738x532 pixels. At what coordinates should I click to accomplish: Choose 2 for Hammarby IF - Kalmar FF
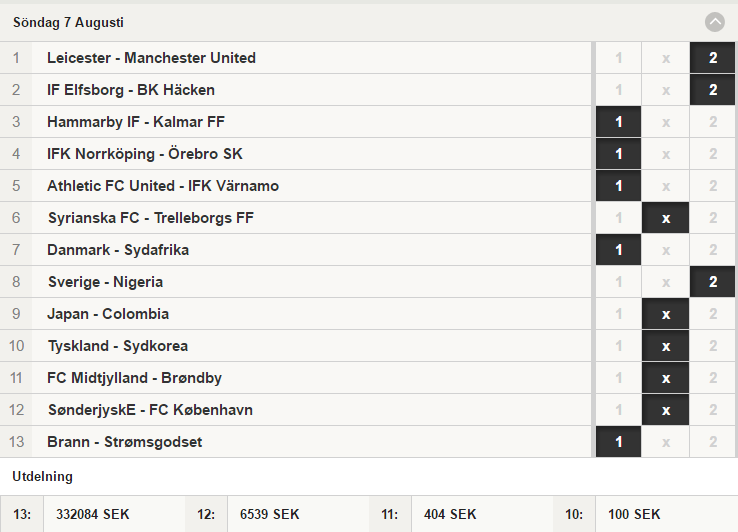[713, 122]
